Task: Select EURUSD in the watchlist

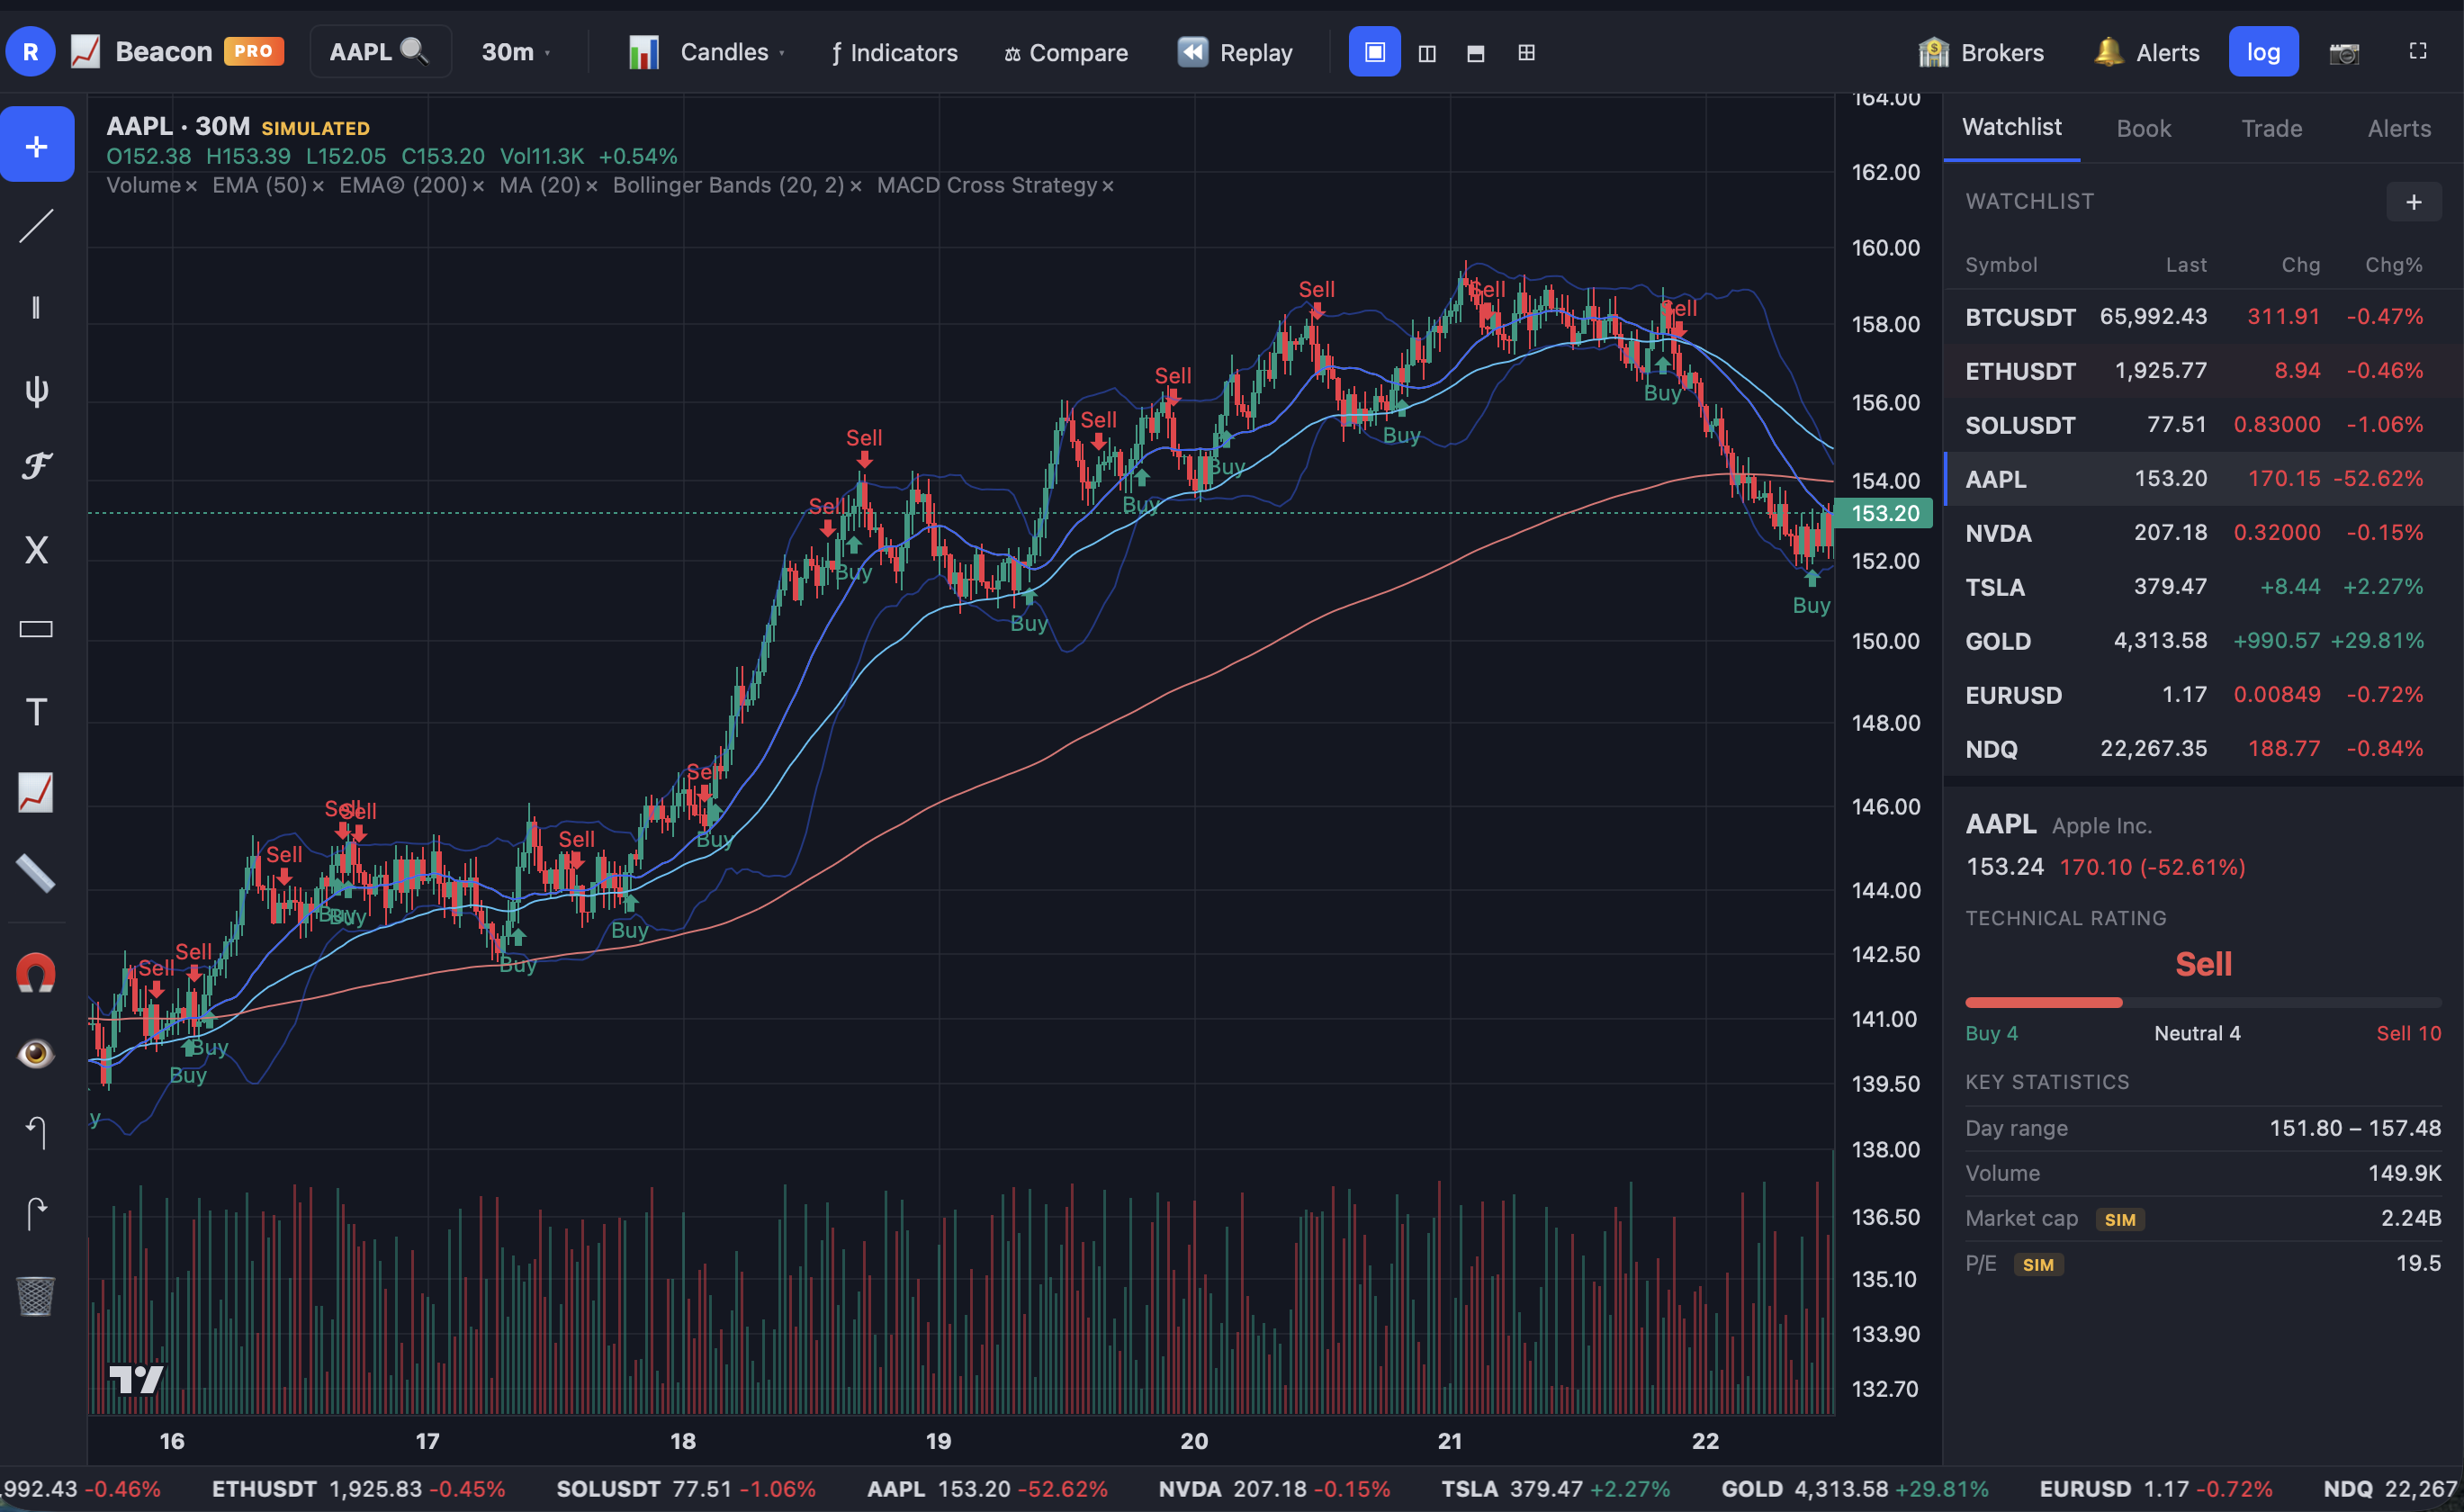Action: pos(2203,695)
